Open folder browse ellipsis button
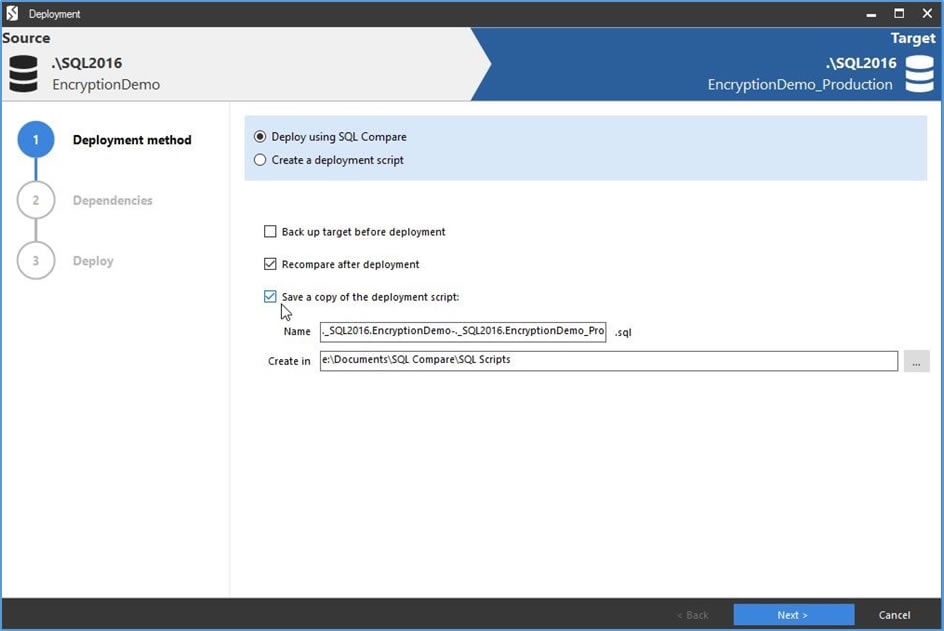Image resolution: width=944 pixels, height=631 pixels. pos(916,361)
